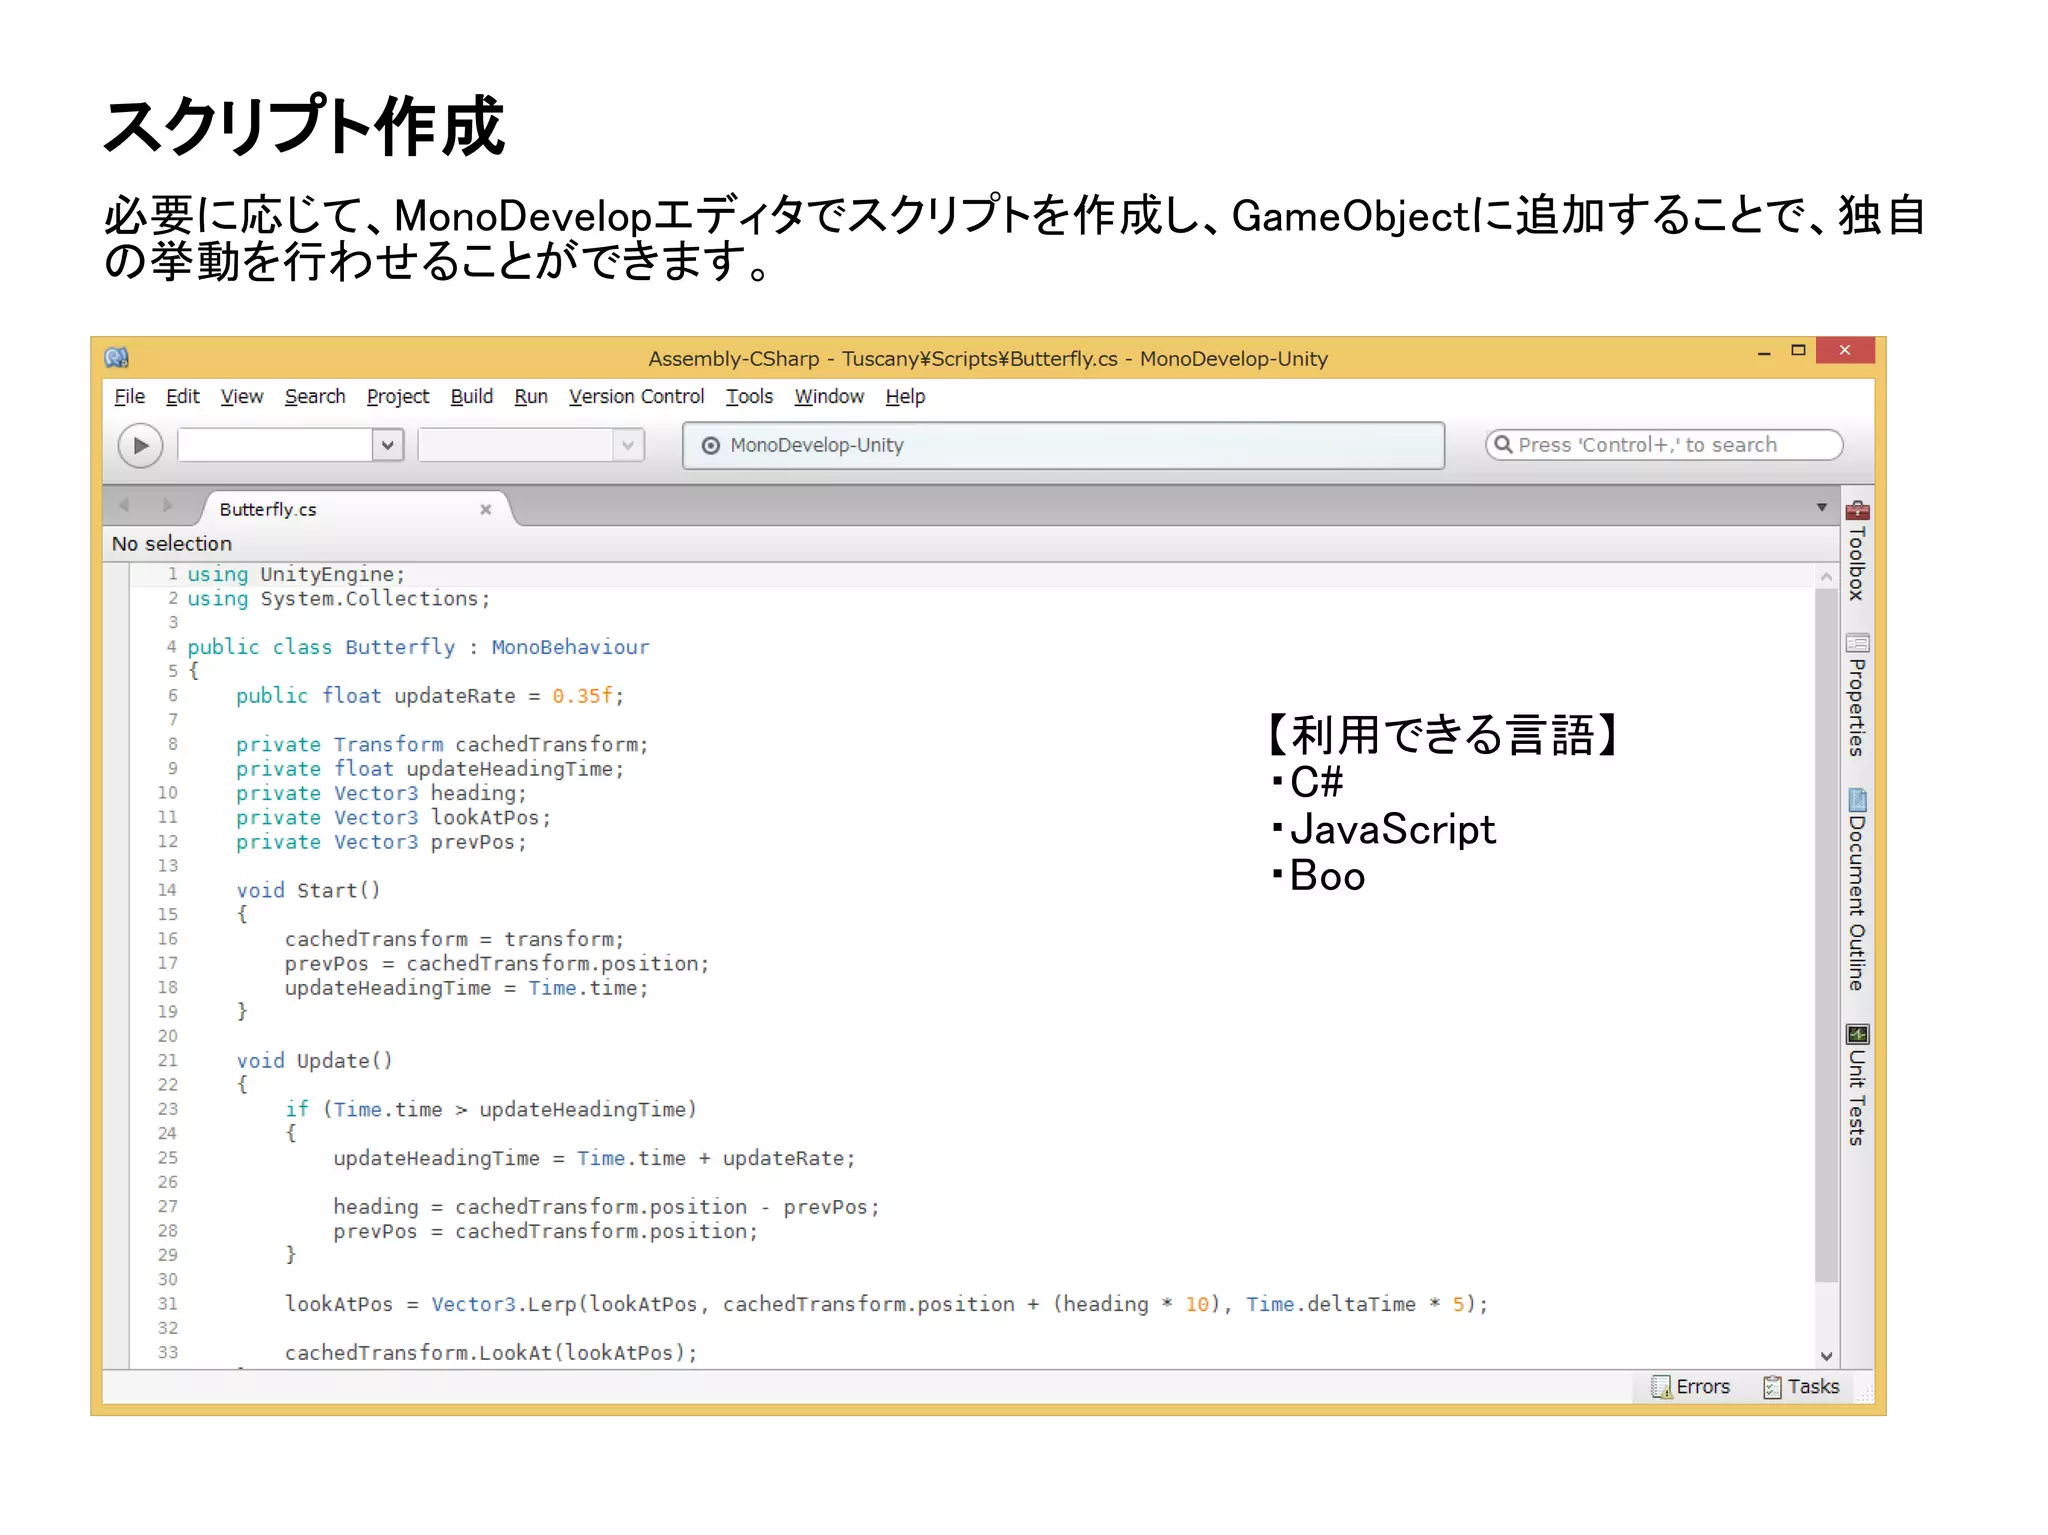Show the Errors pad
The height and width of the screenshot is (1535, 2048).
(1690, 1386)
